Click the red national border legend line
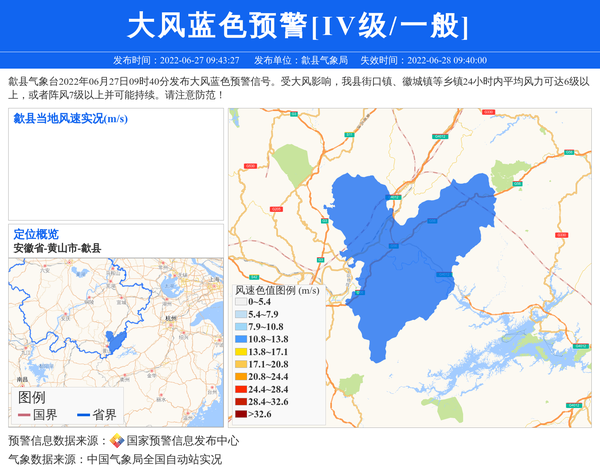The width and height of the screenshot is (600, 471). (25, 415)
